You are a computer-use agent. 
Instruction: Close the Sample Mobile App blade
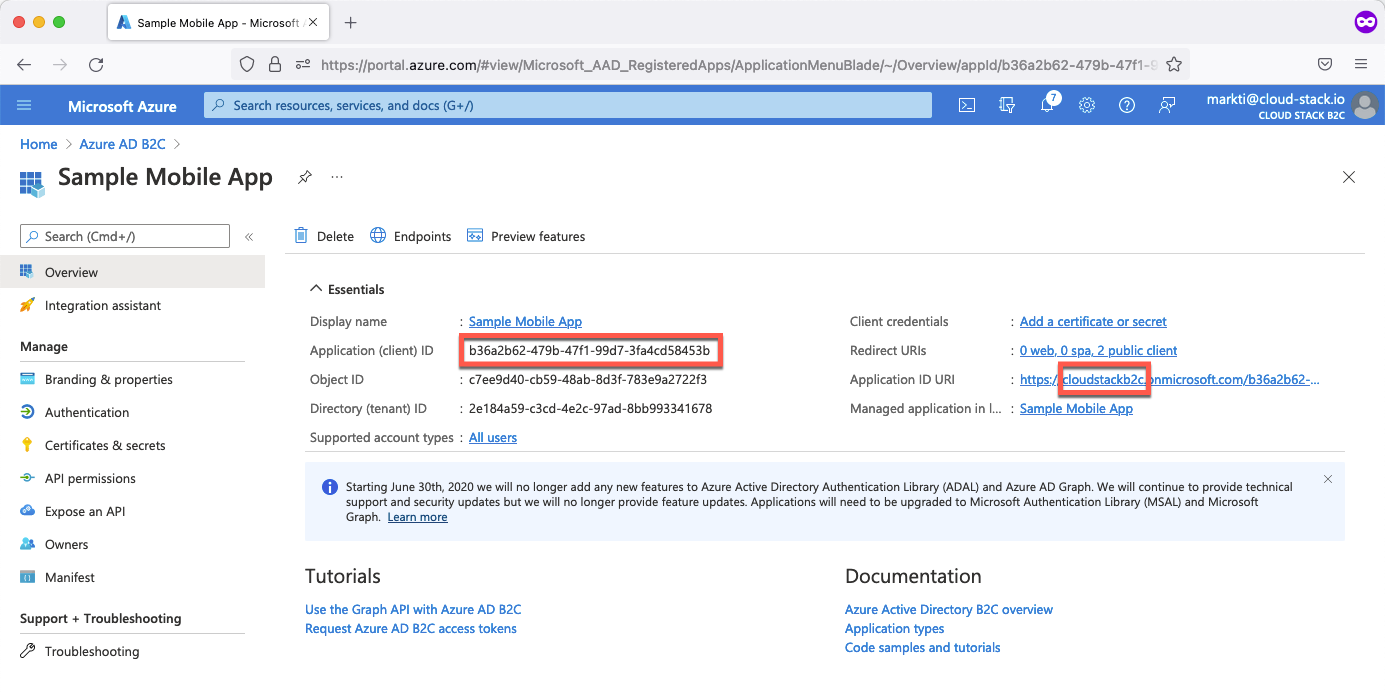(1349, 177)
